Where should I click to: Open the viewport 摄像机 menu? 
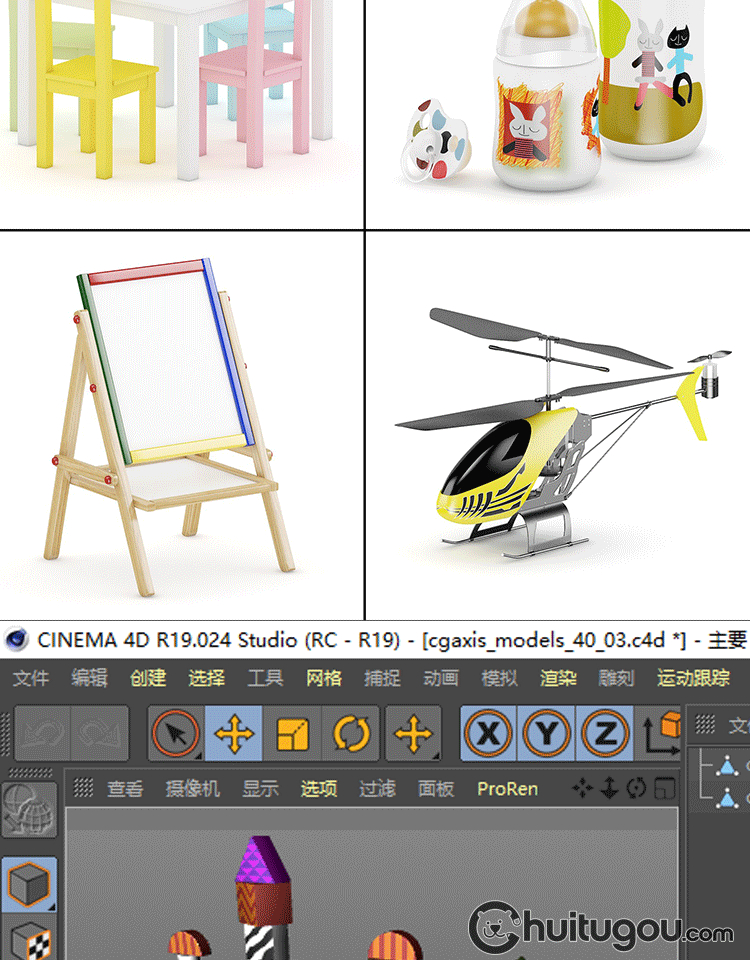point(192,789)
